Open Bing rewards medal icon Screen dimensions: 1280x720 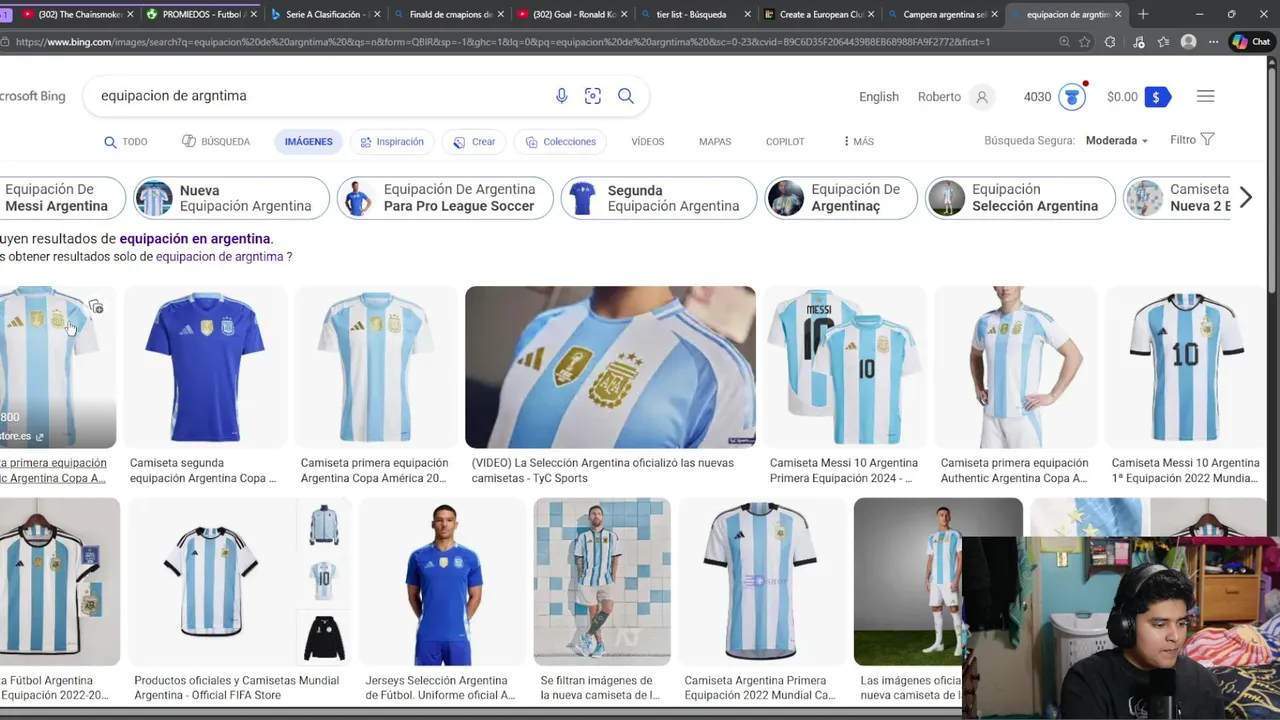(1072, 97)
